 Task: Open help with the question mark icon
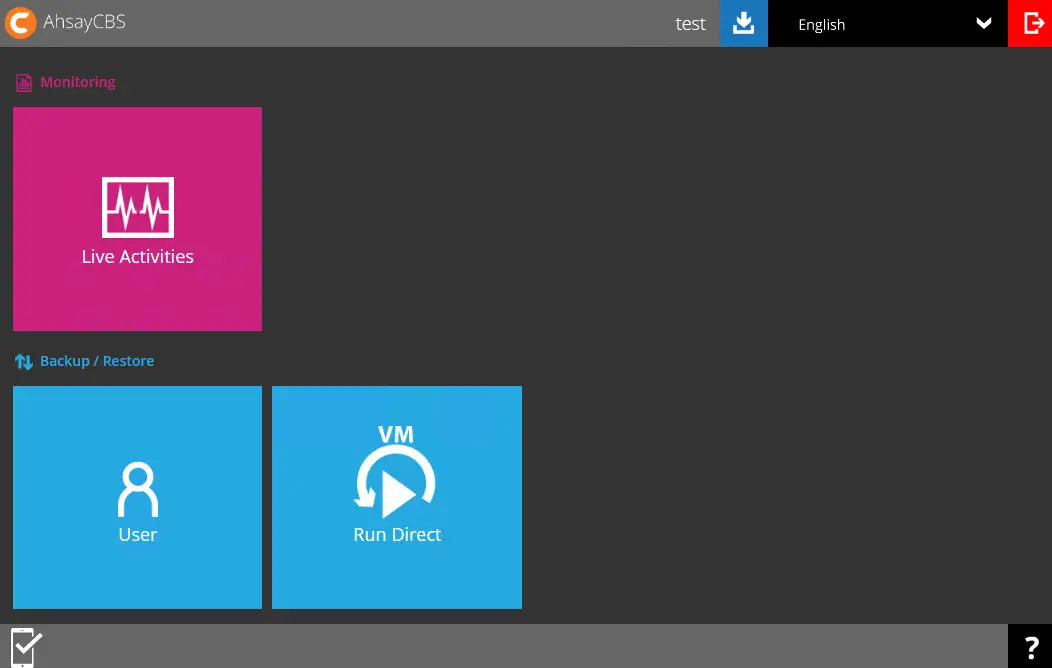click(x=1030, y=646)
